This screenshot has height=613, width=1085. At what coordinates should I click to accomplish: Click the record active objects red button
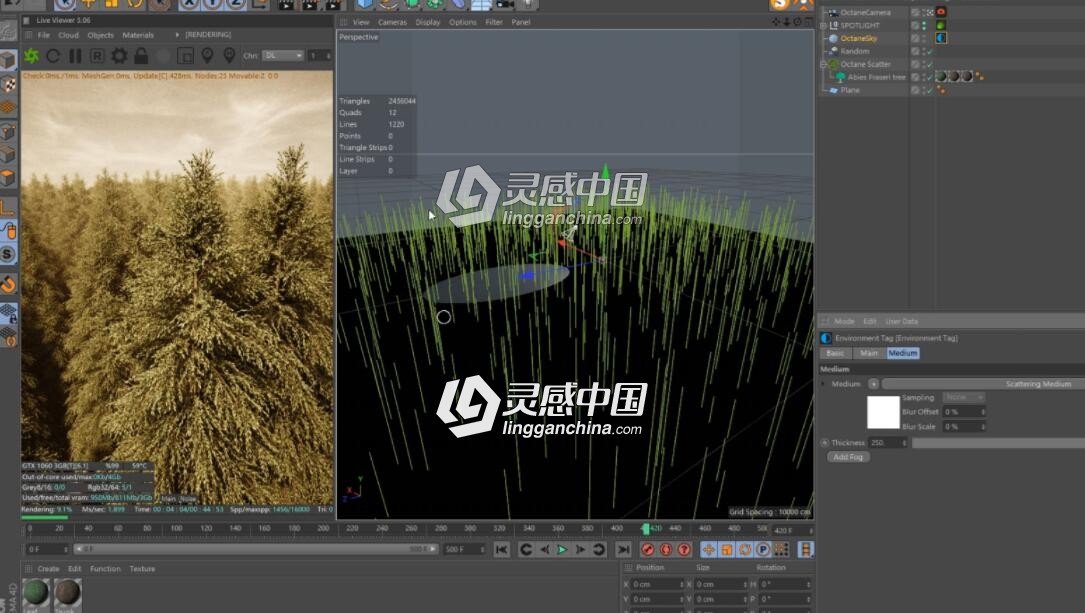[648, 549]
